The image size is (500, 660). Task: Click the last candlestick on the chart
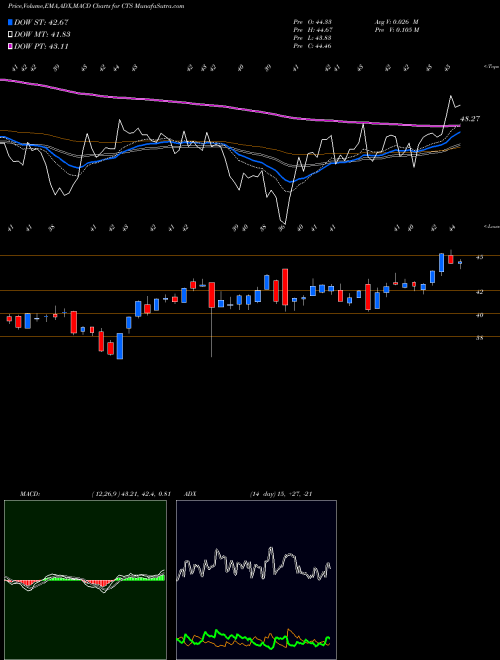click(460, 263)
